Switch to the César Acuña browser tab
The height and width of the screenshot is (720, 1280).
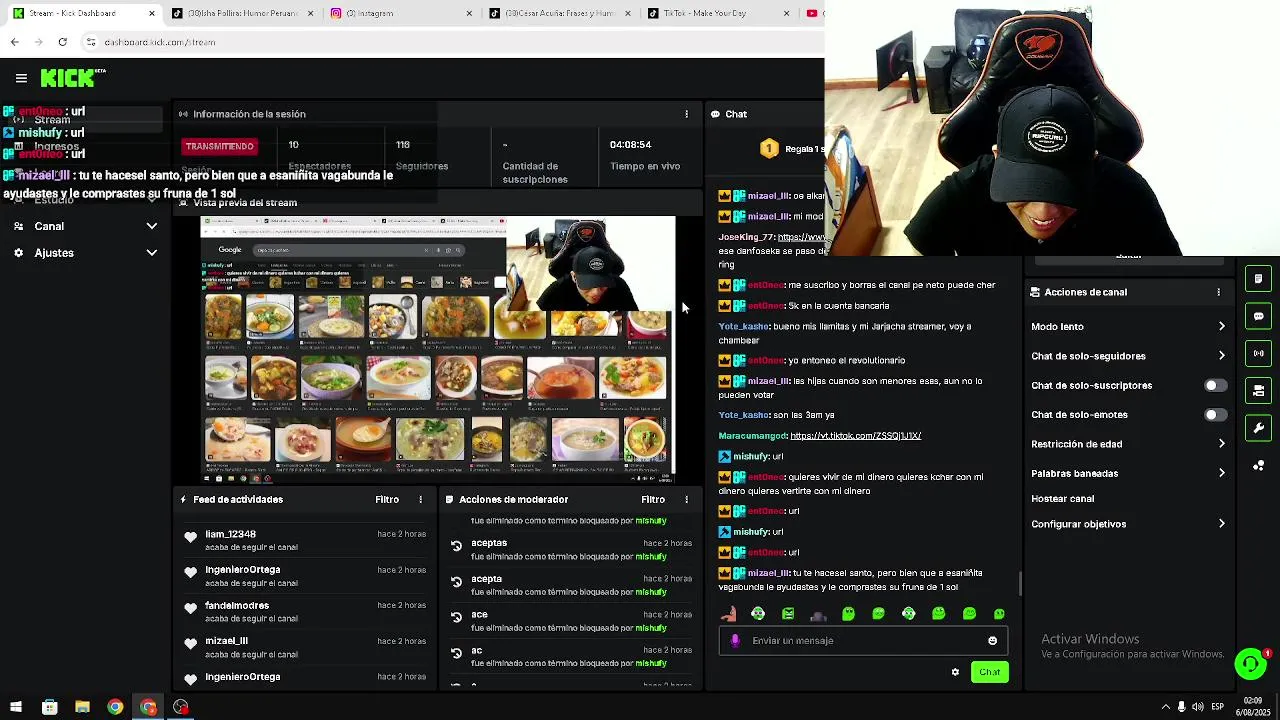click(x=560, y=13)
